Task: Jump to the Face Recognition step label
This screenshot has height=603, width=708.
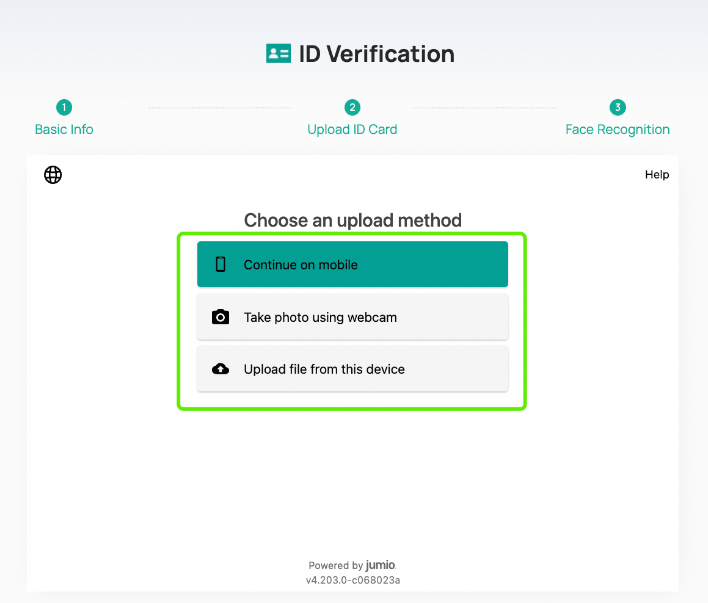Action: (x=617, y=130)
